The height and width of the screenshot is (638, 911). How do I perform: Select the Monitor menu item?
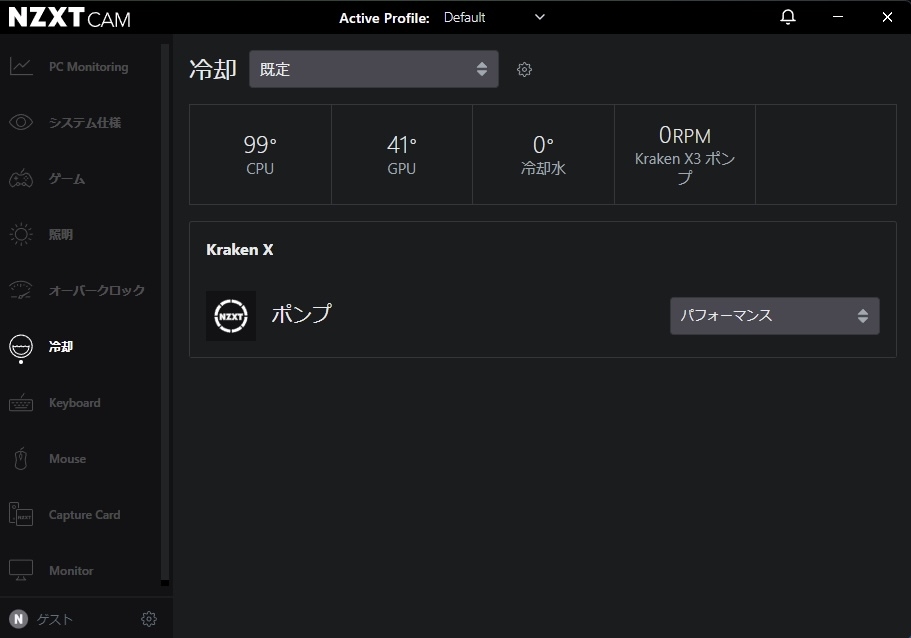pos(71,571)
